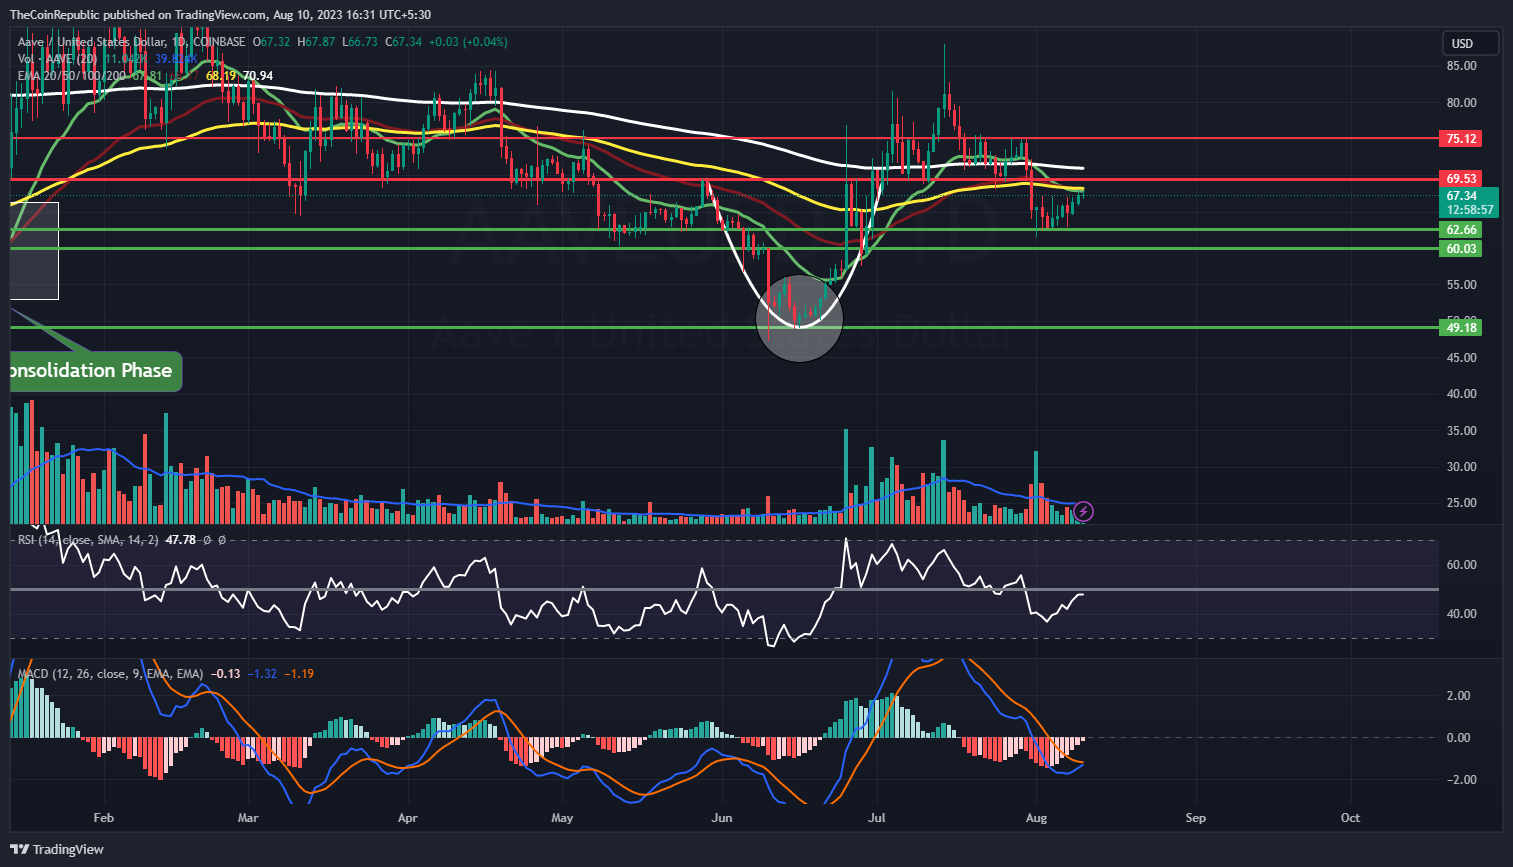Viewport: 1513px width, 867px height.
Task: Click the 40.00 tick on price axis
Action: pos(1462,393)
